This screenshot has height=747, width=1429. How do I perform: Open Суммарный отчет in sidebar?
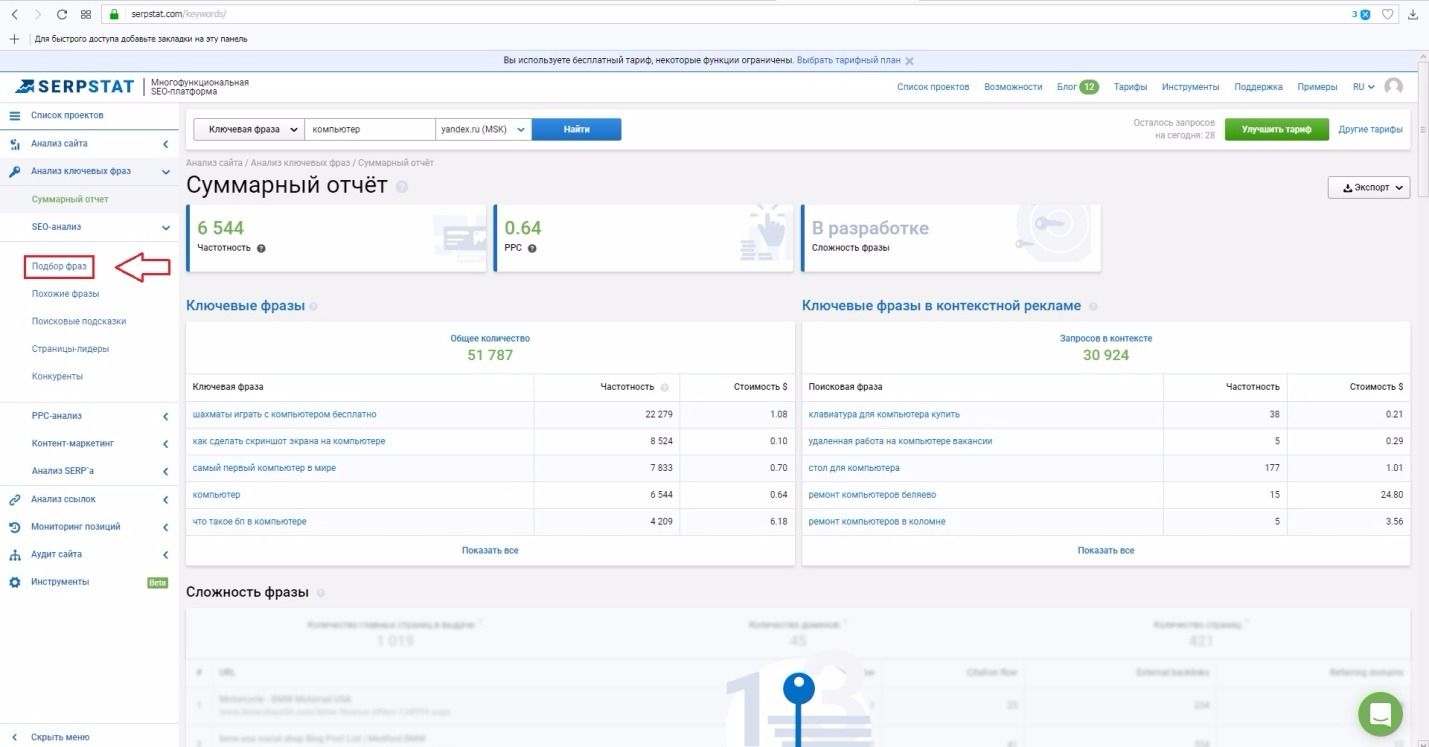coord(70,199)
